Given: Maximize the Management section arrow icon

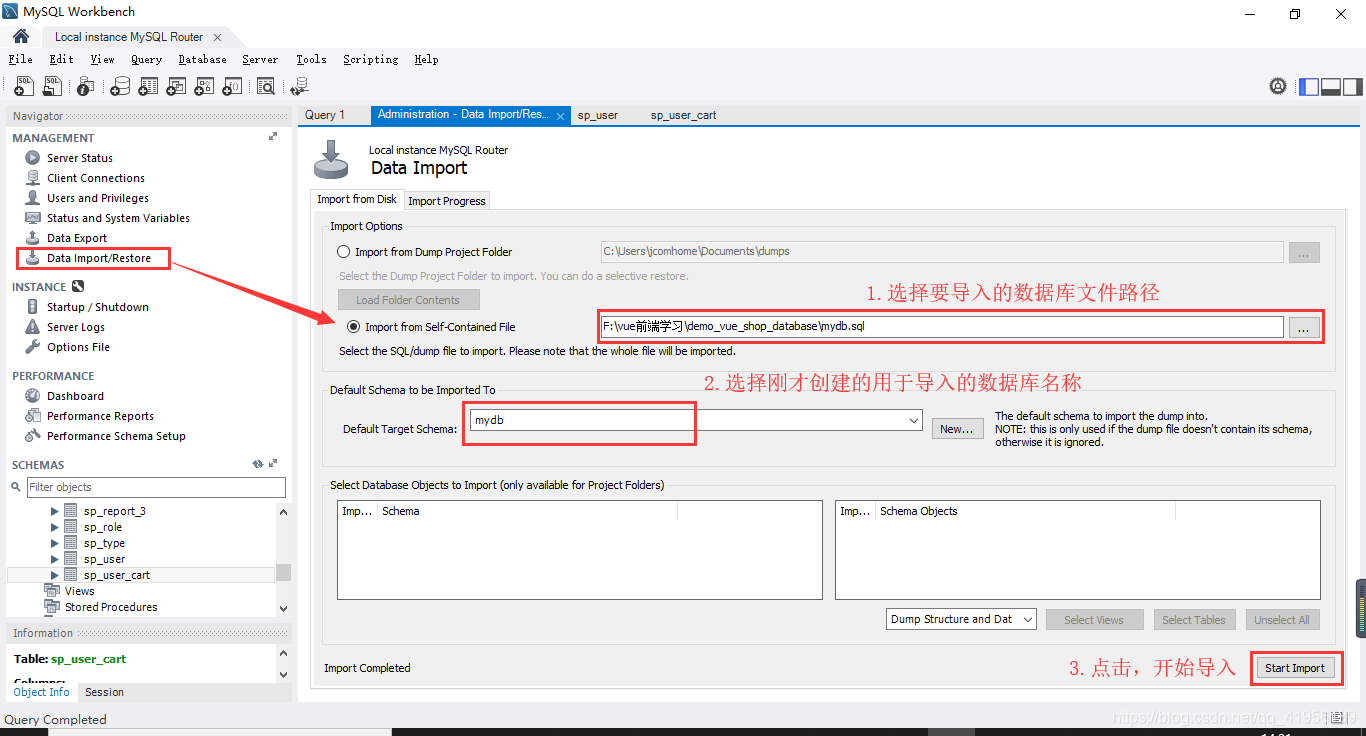Looking at the screenshot, I should (x=273, y=137).
